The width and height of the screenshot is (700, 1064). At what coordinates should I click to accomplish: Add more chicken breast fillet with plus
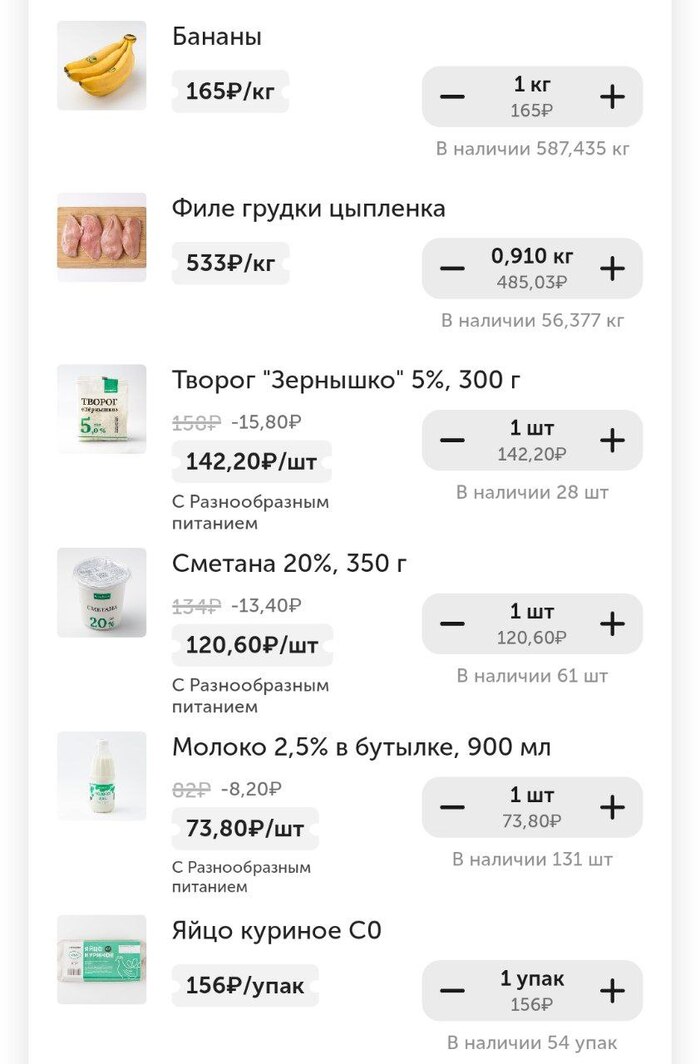coord(611,269)
